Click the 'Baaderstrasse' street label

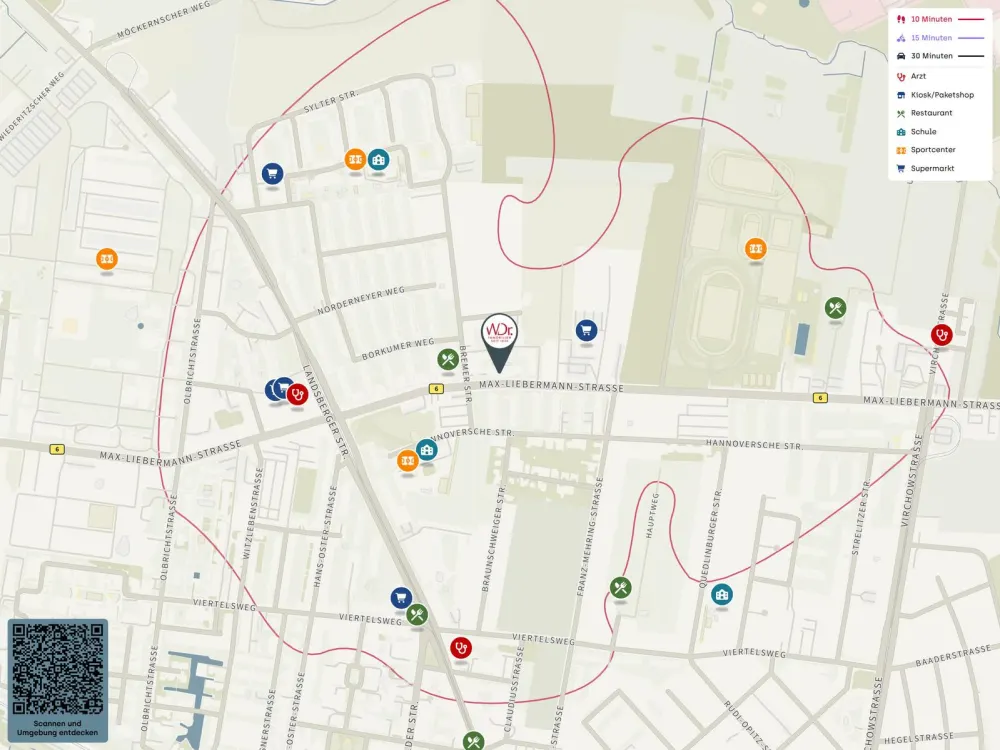[953, 656]
